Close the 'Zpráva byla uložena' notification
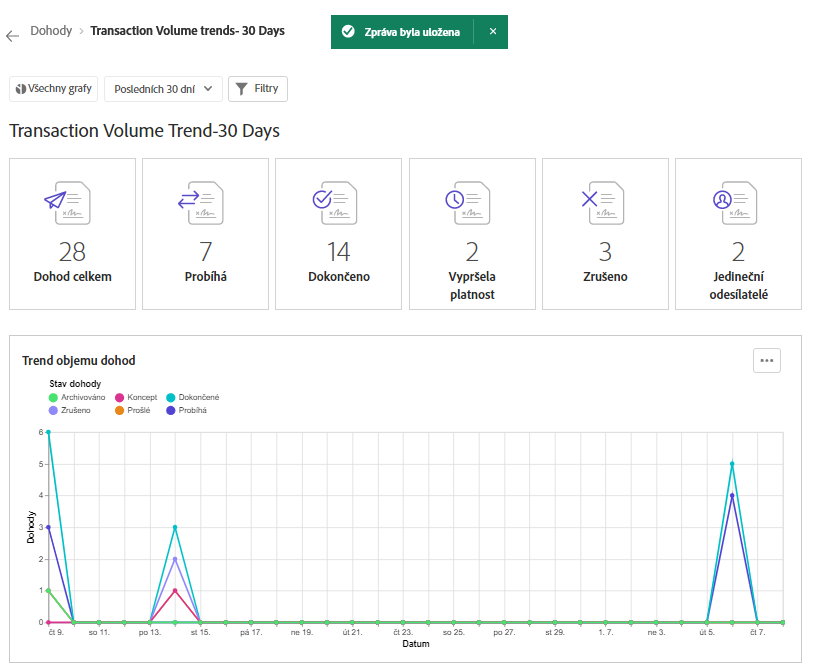Viewport: 830px width, 671px height. pos(493,32)
